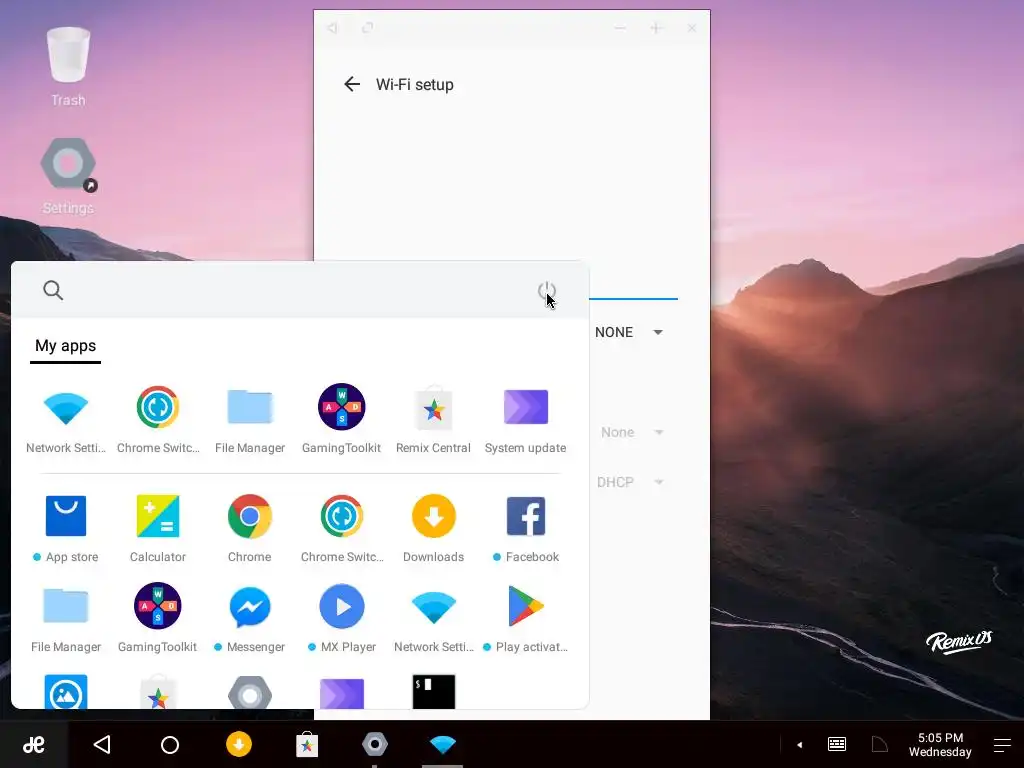Expand the system tray arrow
This screenshot has width=1024, height=768.
pos(799,744)
